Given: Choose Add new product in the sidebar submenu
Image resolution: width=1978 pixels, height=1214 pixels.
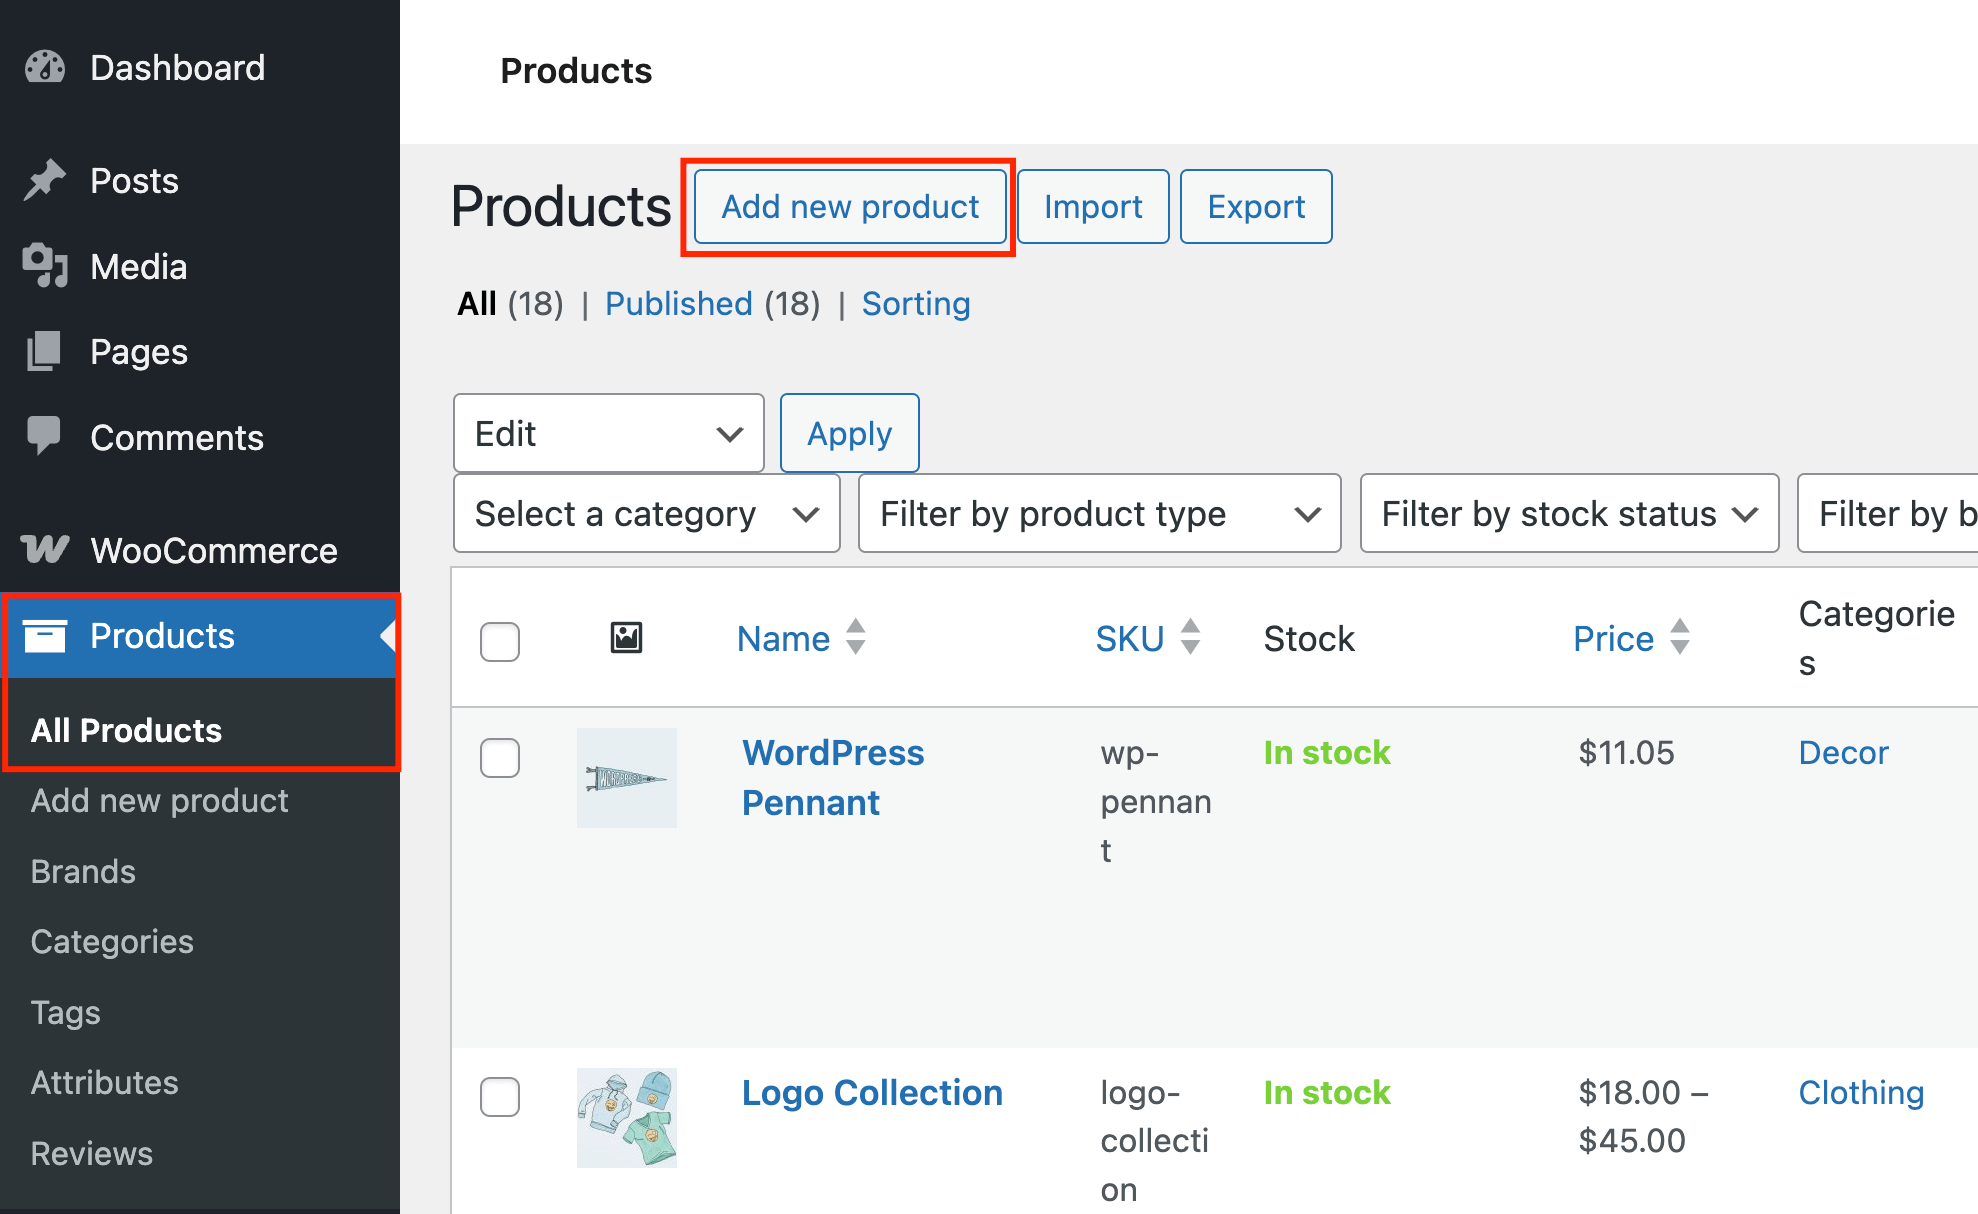Looking at the screenshot, I should [160, 801].
